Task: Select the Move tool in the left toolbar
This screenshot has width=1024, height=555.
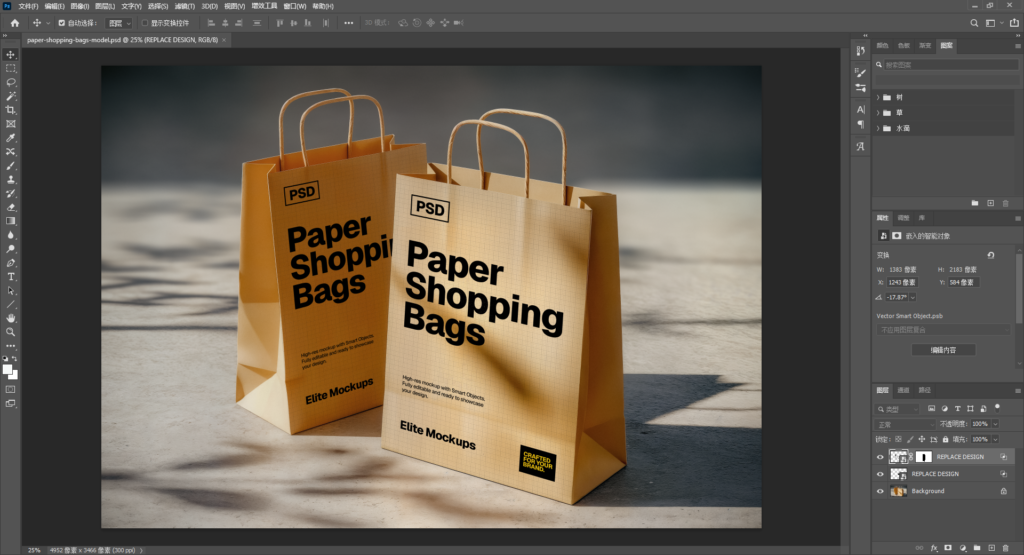Action: click(x=10, y=54)
